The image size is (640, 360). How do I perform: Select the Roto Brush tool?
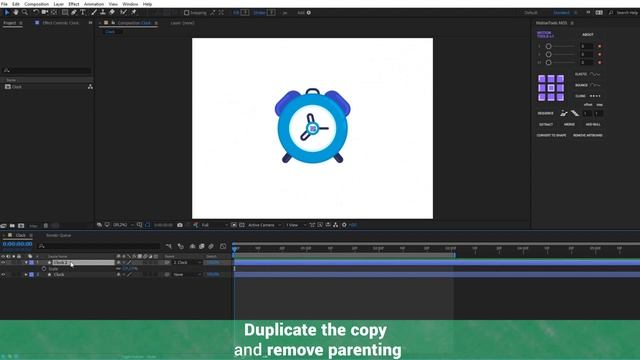tap(123, 13)
